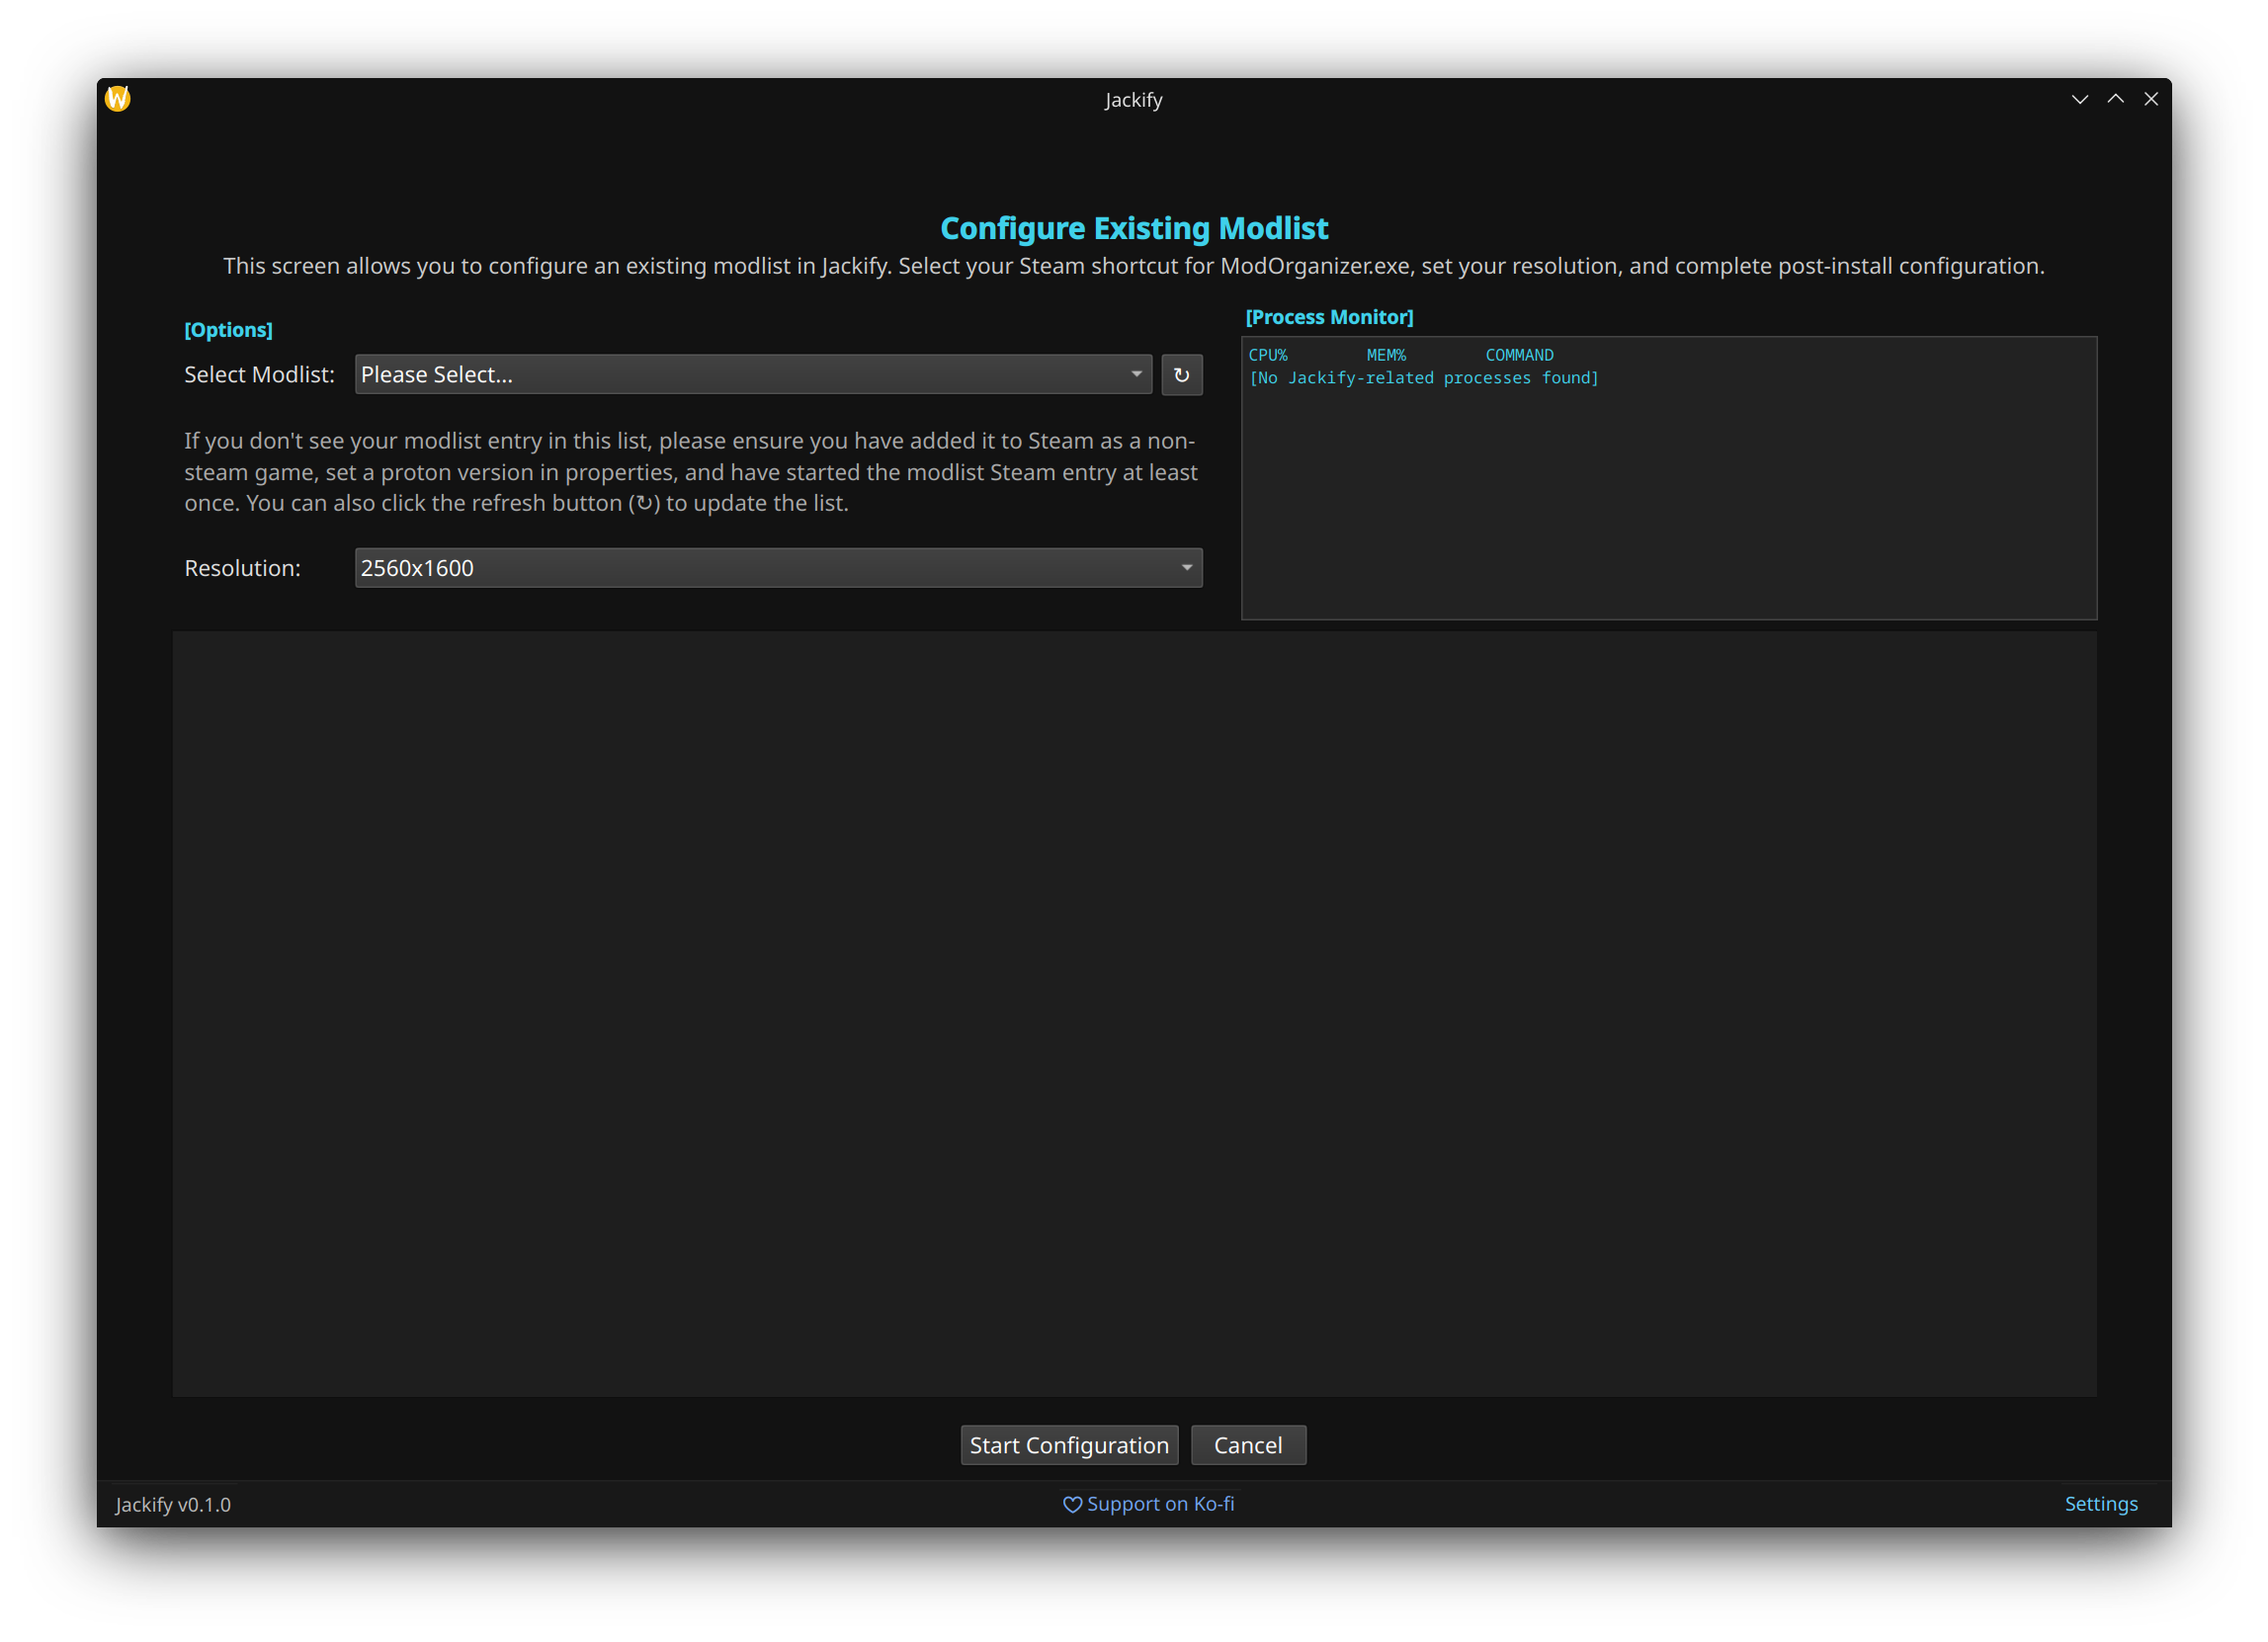The image size is (2268, 1642).
Task: Open the Select Modlist combo box
Action: click(740, 375)
